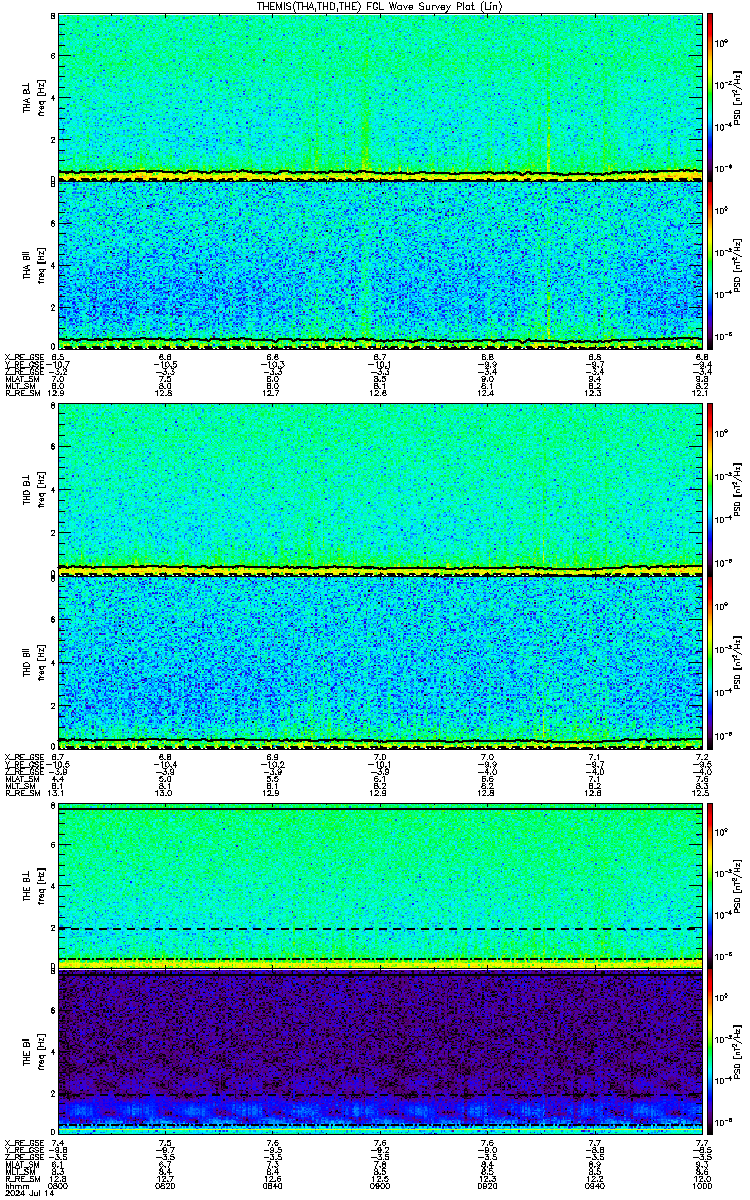Click the THD B⊥ PSD color bar
The width and height of the screenshot is (750, 1200).
click(x=710, y=492)
